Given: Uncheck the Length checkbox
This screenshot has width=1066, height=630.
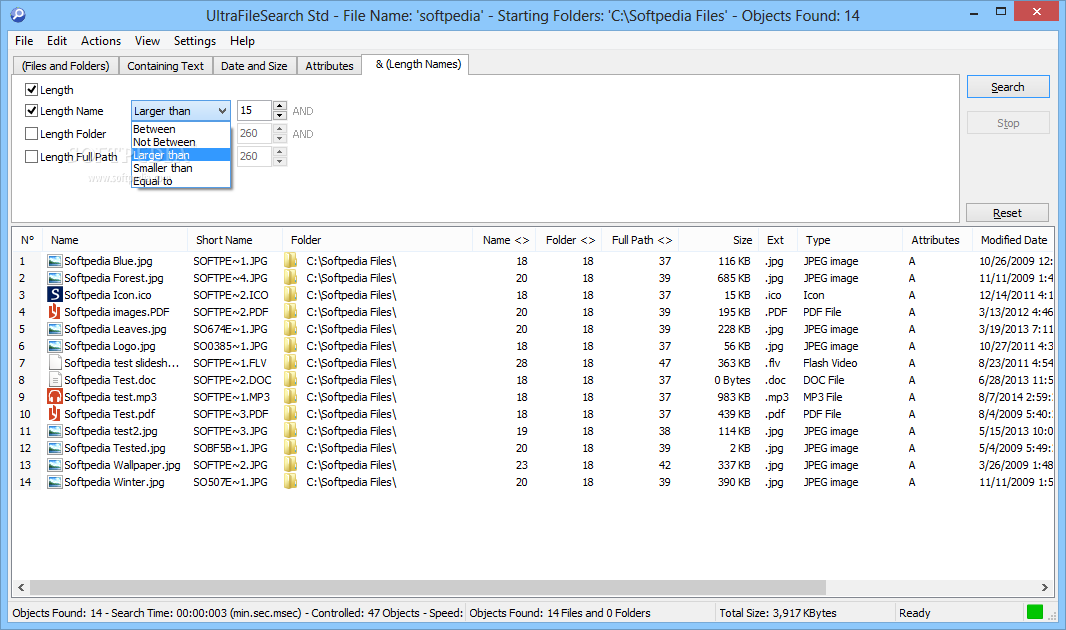Looking at the screenshot, I should click(31, 89).
